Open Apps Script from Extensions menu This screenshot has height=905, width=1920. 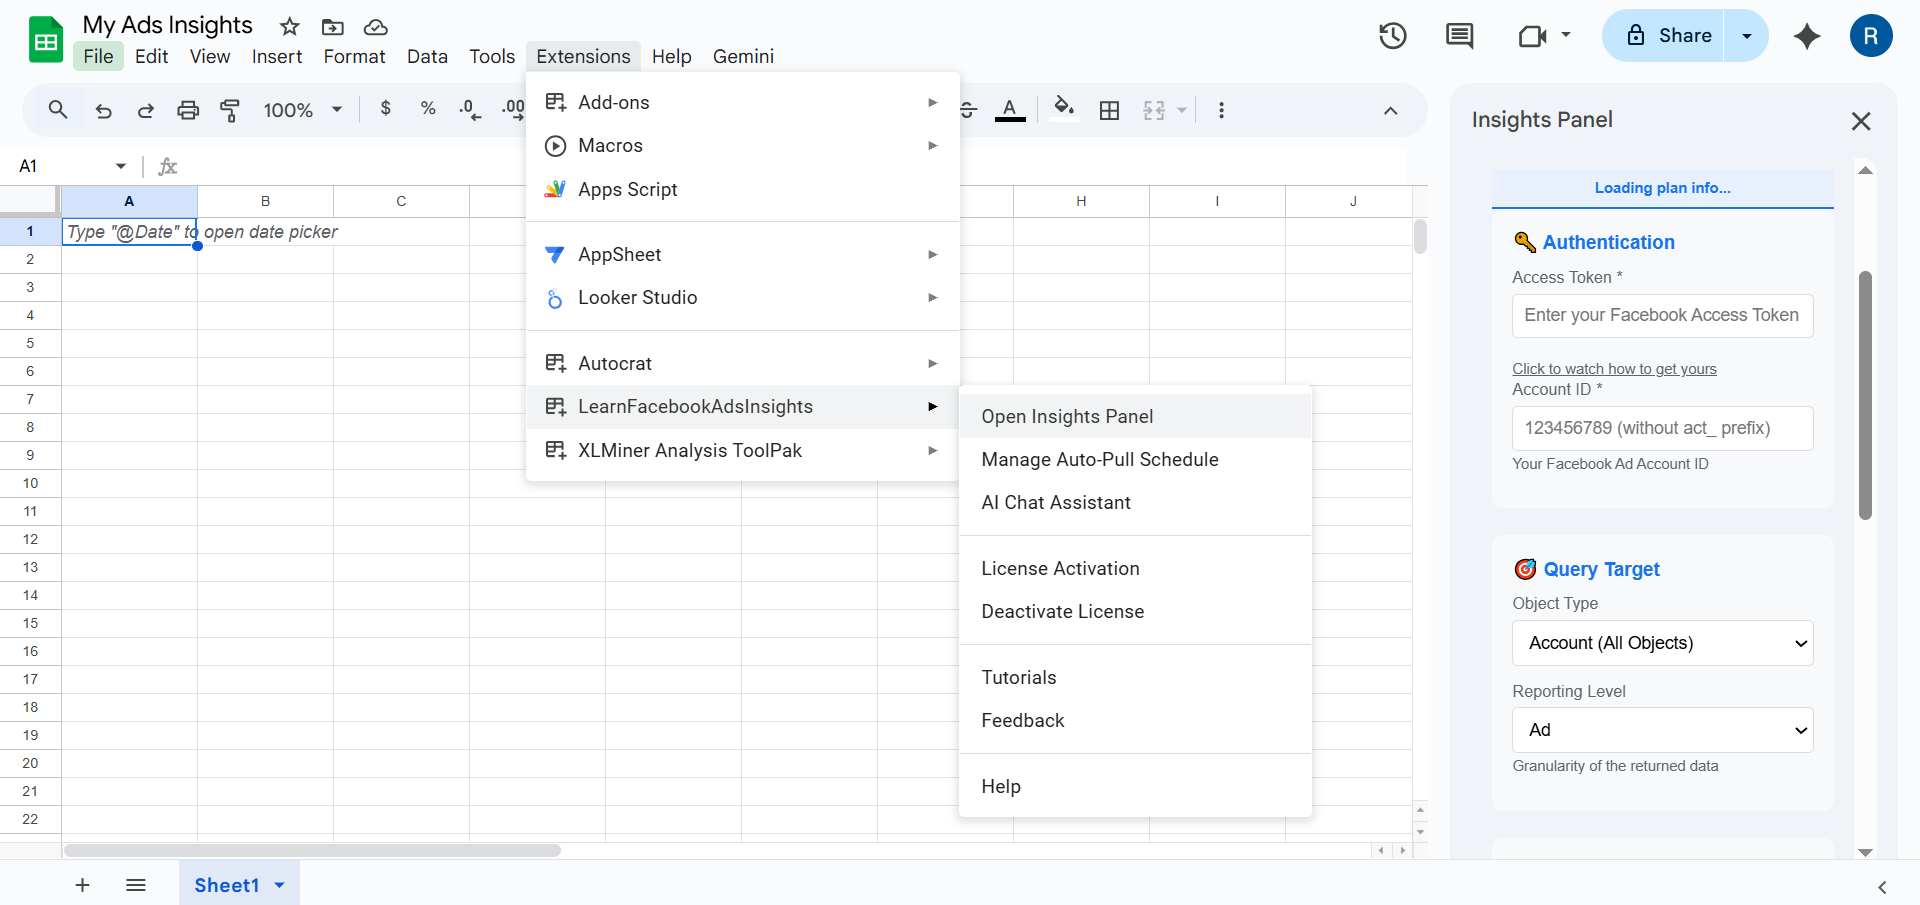coord(627,189)
